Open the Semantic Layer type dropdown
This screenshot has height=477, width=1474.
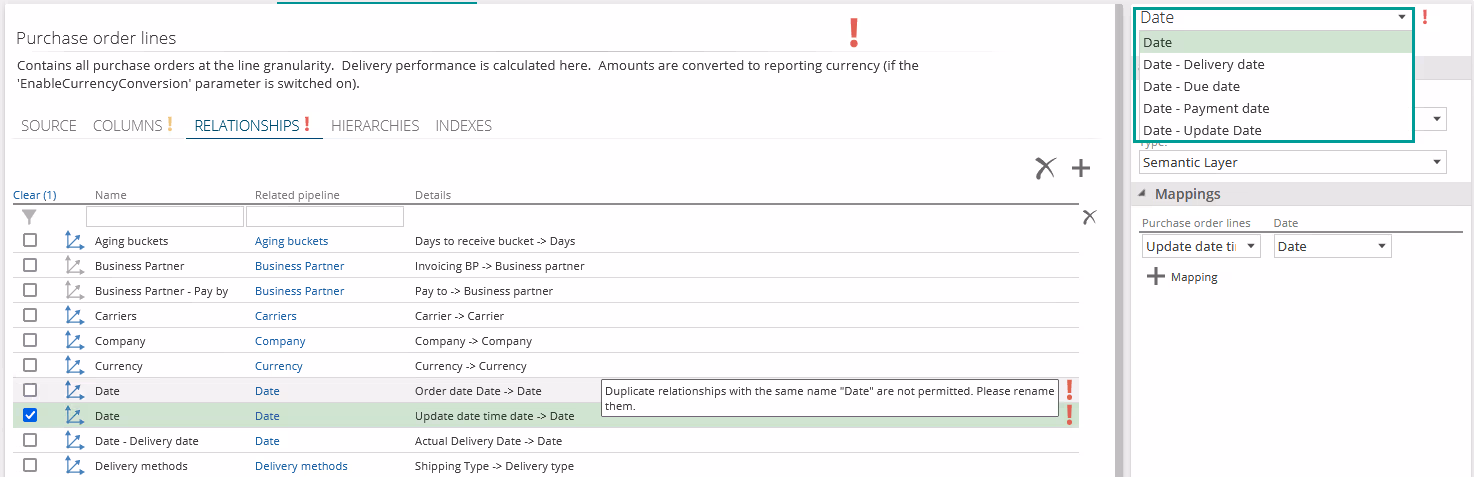1292,162
